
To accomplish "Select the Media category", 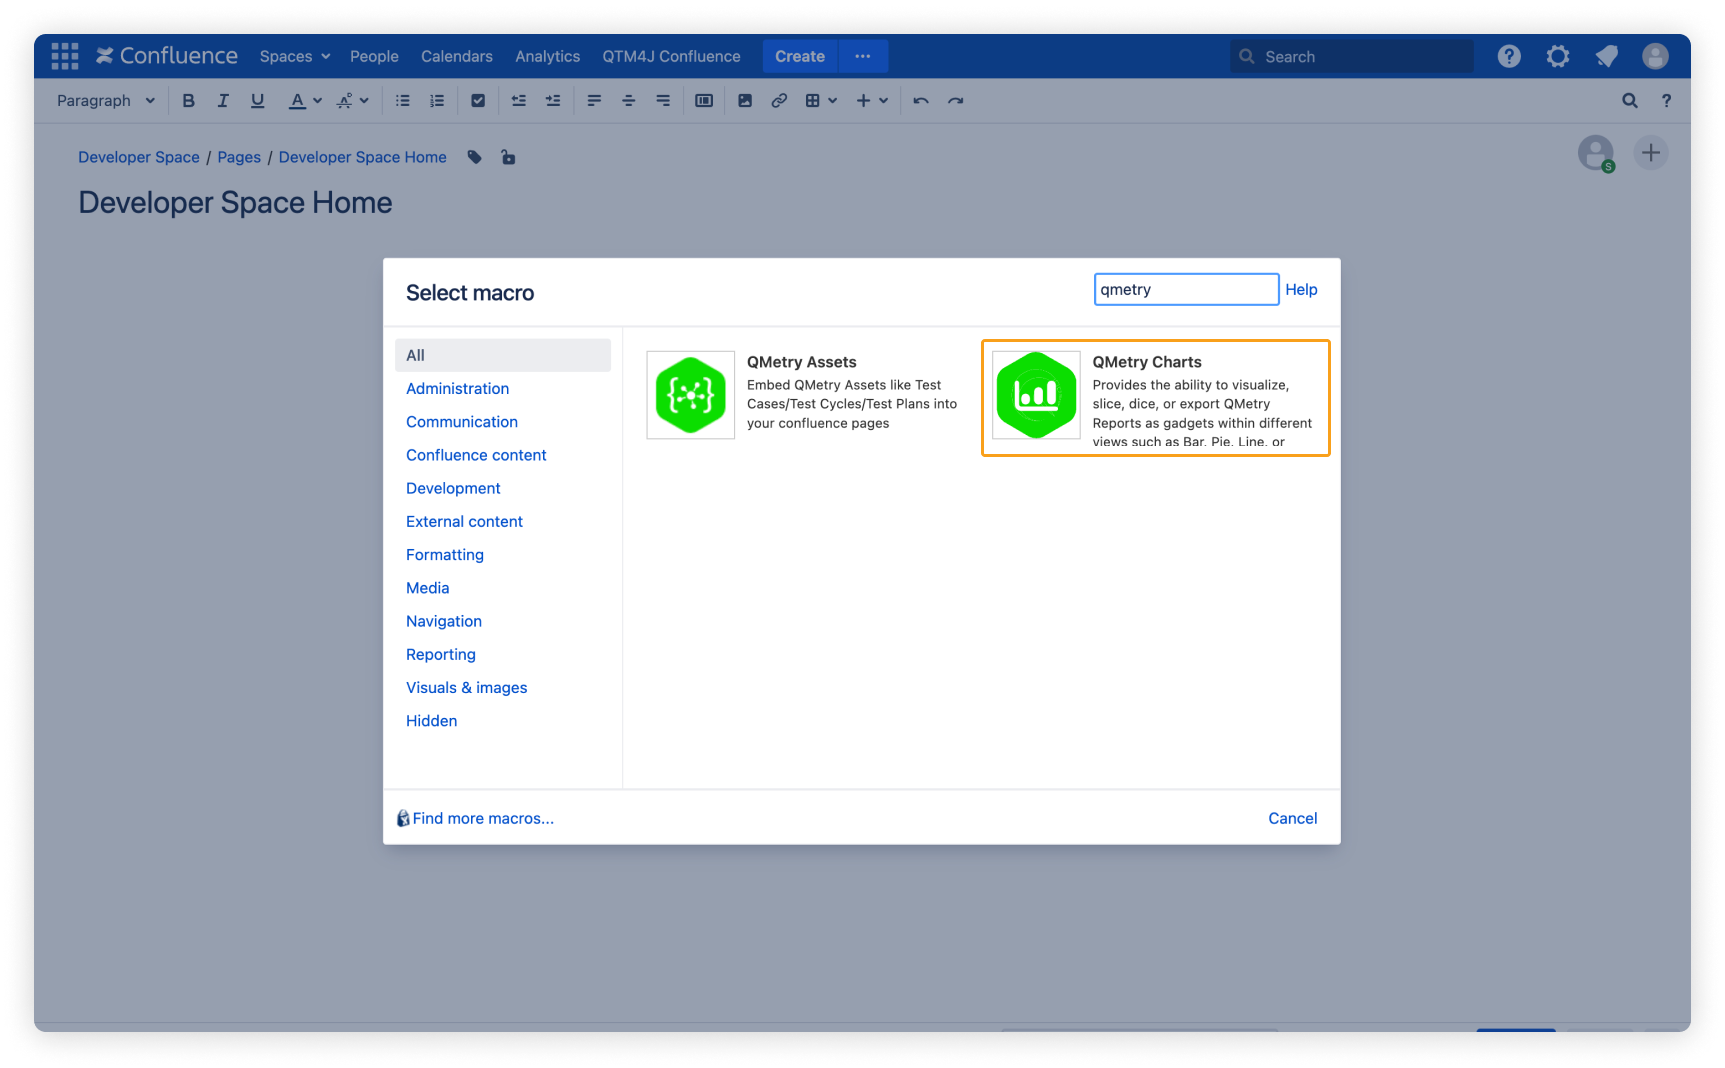I will [x=428, y=588].
